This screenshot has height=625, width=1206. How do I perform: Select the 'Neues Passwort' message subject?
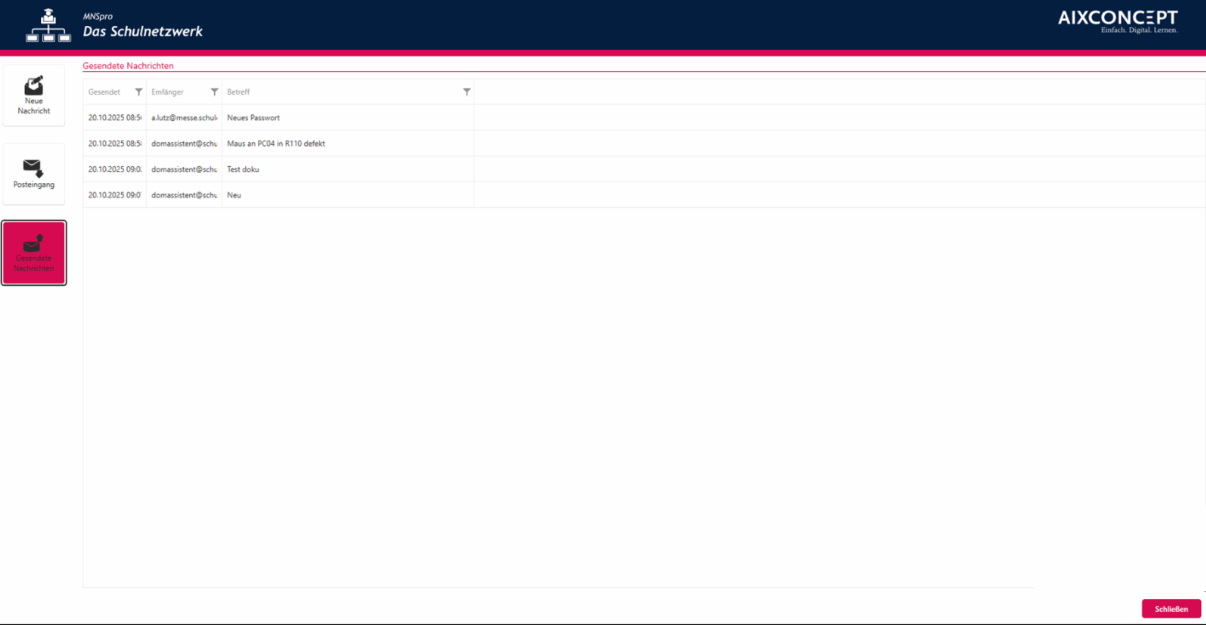[x=253, y=118]
